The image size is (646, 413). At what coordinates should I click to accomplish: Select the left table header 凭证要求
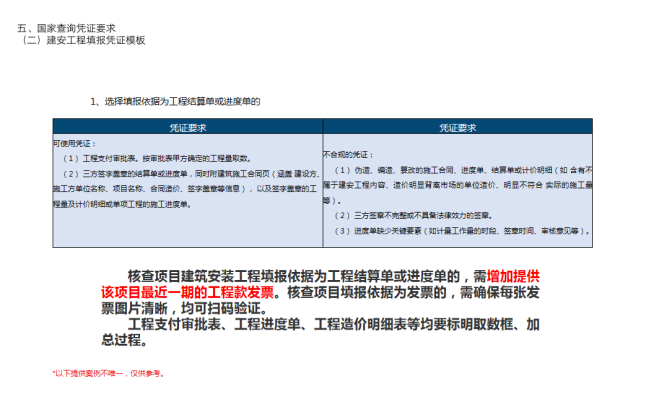click(x=187, y=128)
